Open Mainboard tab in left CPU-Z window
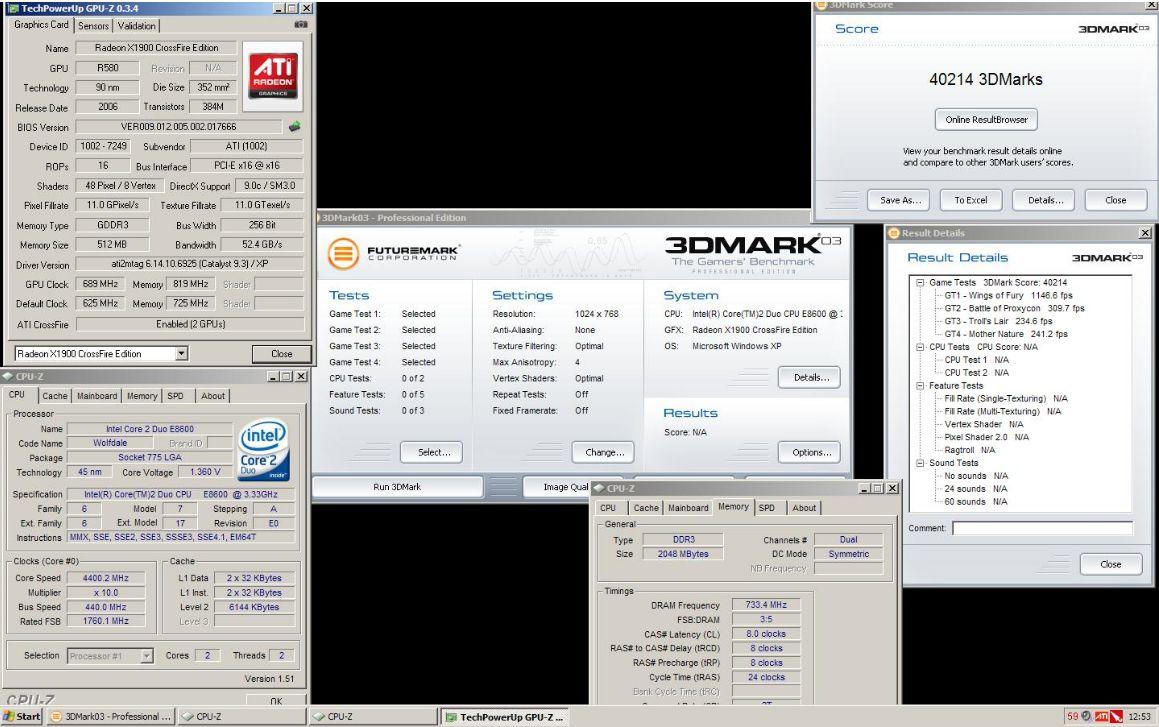Viewport: 1159px width, 727px height. point(98,396)
